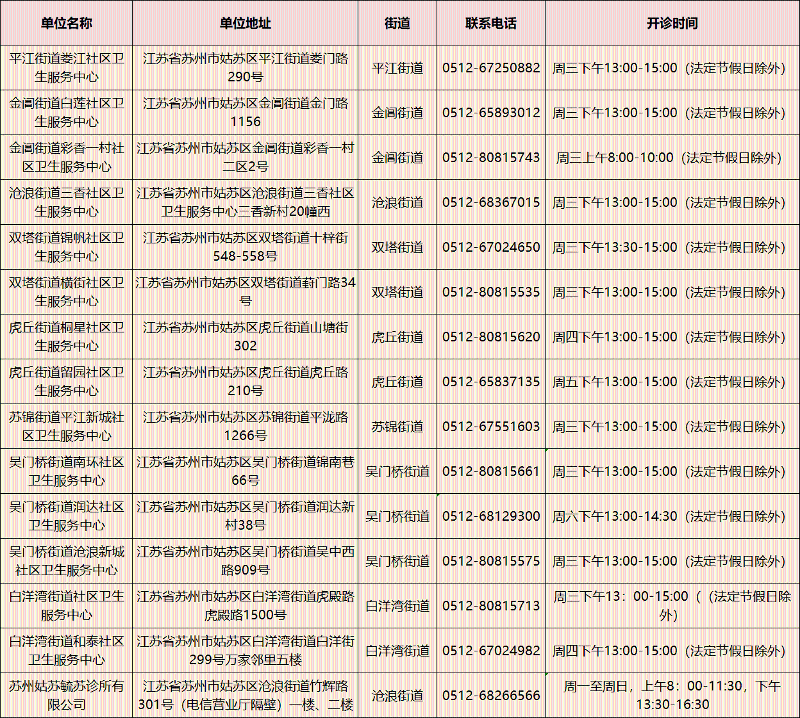This screenshot has height=718, width=800.
Task: Select 吴门桥街道沧浪新城社区卫生服务中心 cell
Action: 66,561
